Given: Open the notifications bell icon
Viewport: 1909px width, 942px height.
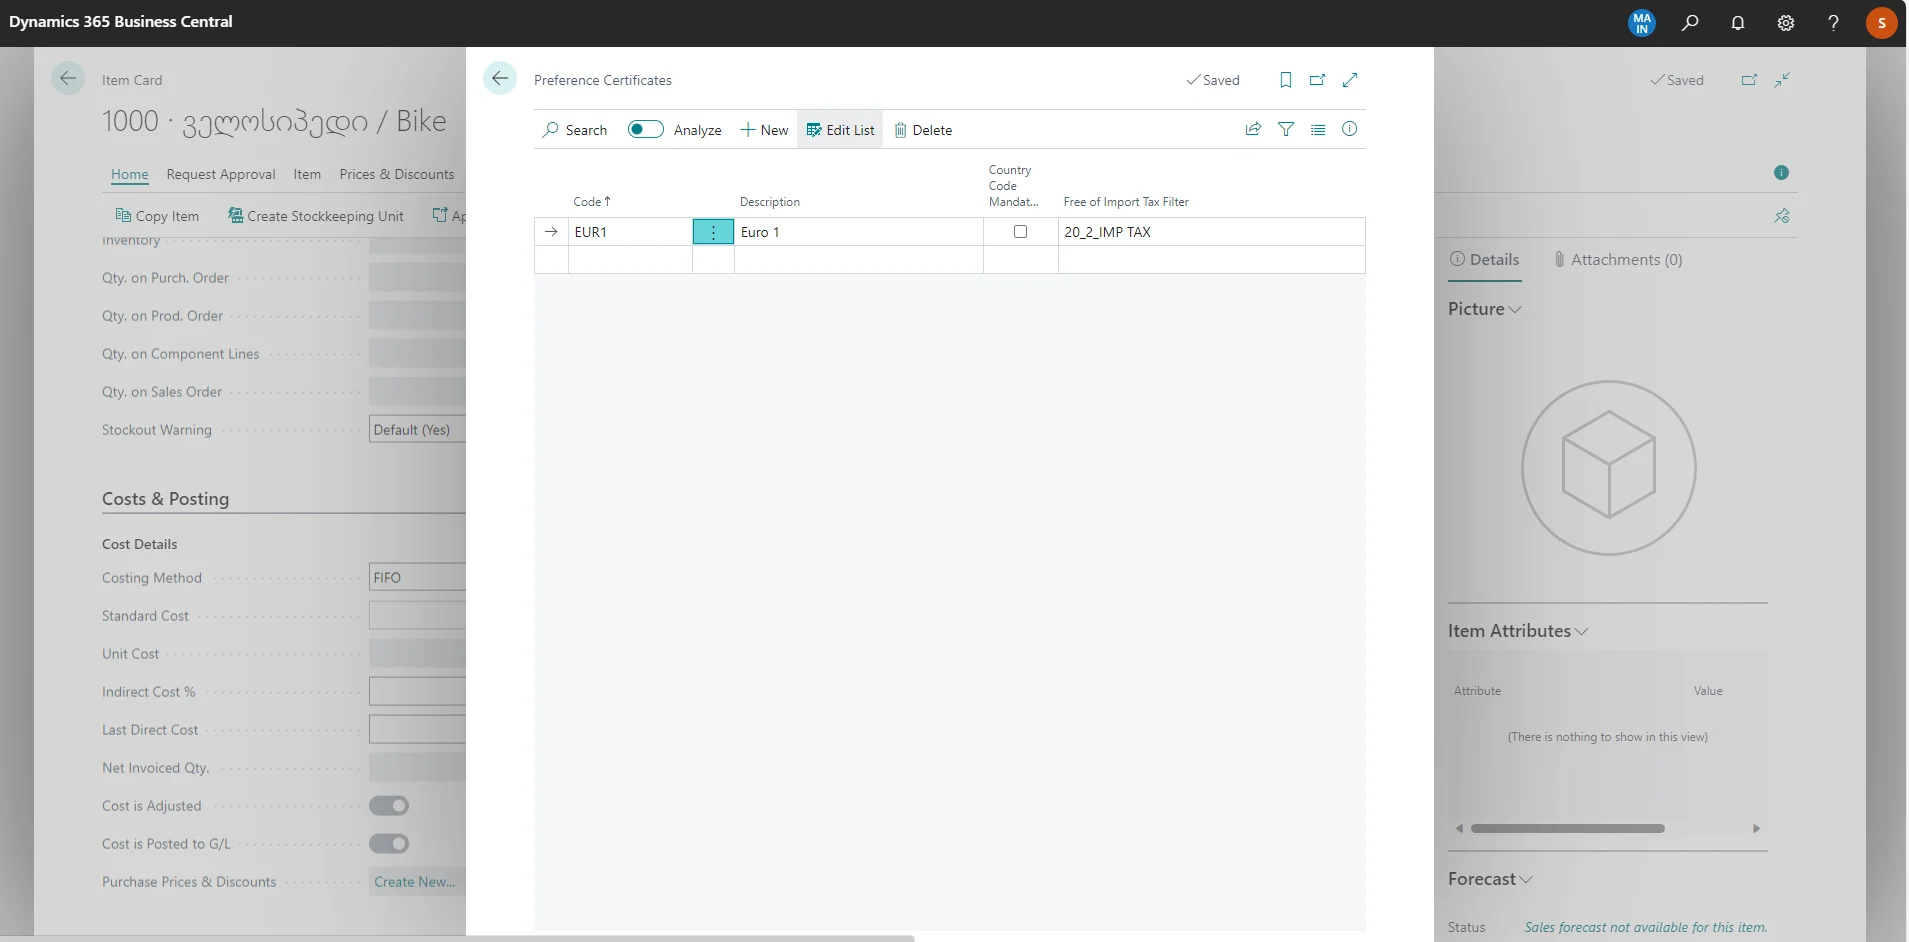Looking at the screenshot, I should click(1738, 23).
